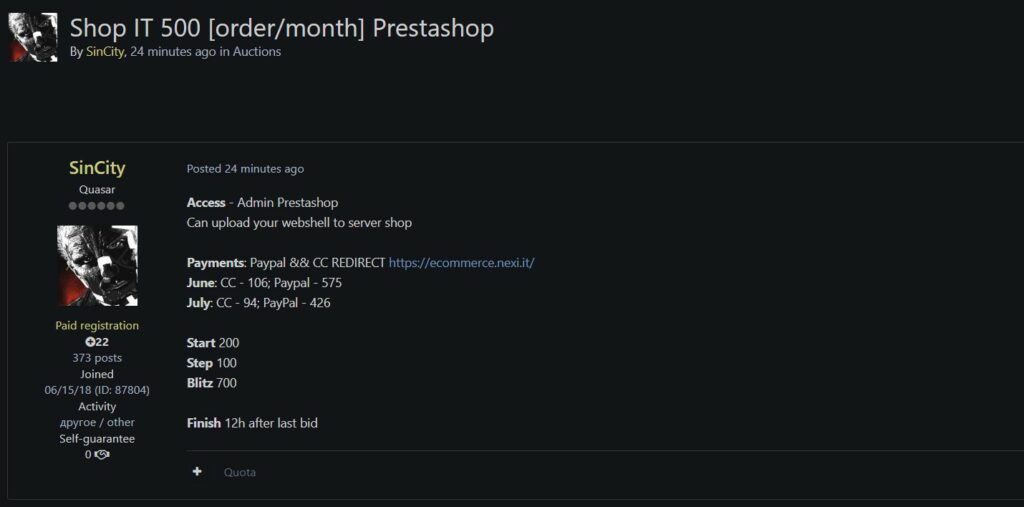Click the '24 minutes ago' timestamp in the byline
The height and width of the screenshot is (507, 1024).
pos(172,52)
